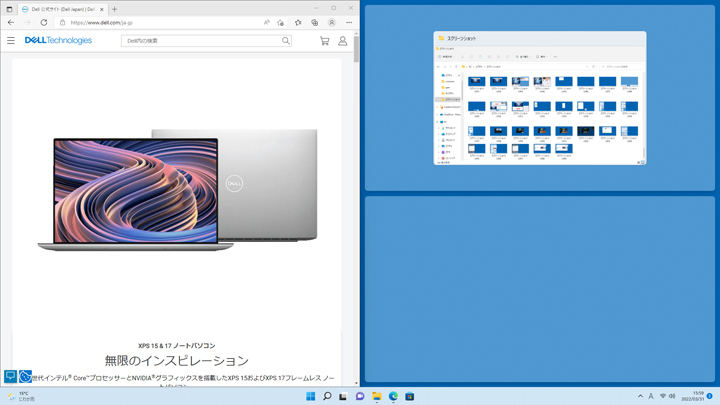720x405 pixels.
Task: Open the Windows Start menu
Action: pyautogui.click(x=310, y=396)
